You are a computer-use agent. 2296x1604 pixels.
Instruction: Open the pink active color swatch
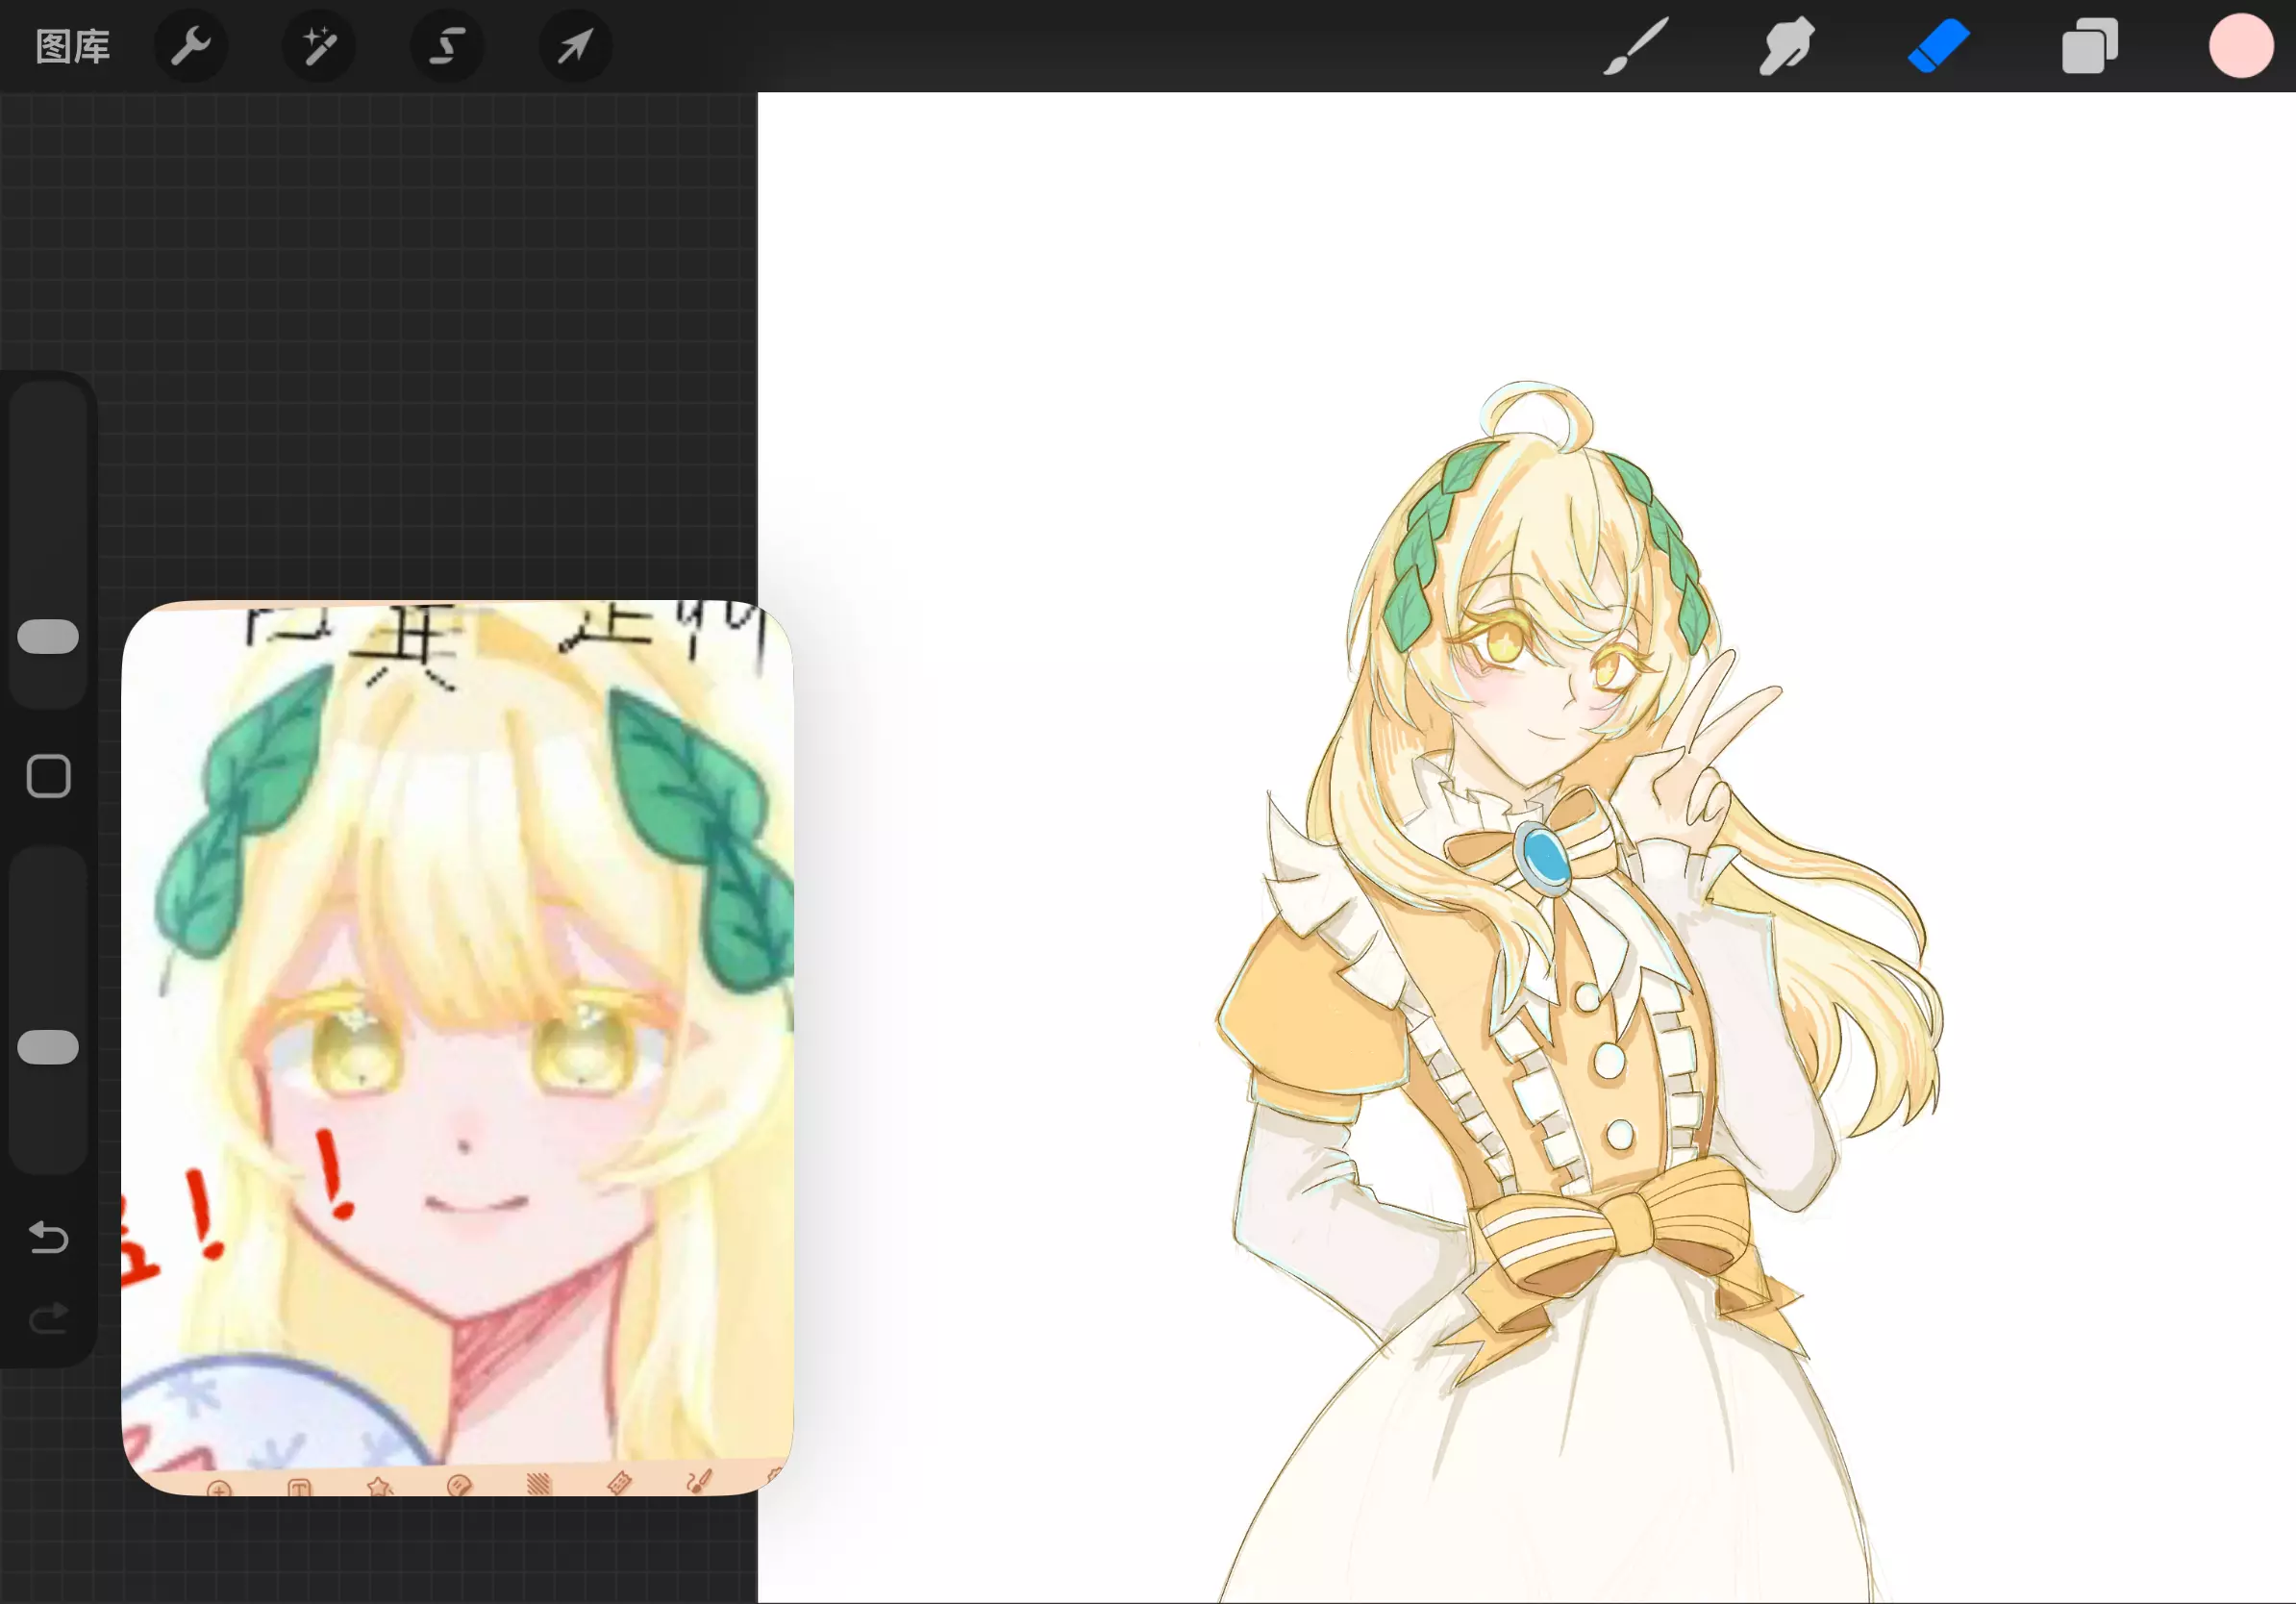tap(2240, 46)
